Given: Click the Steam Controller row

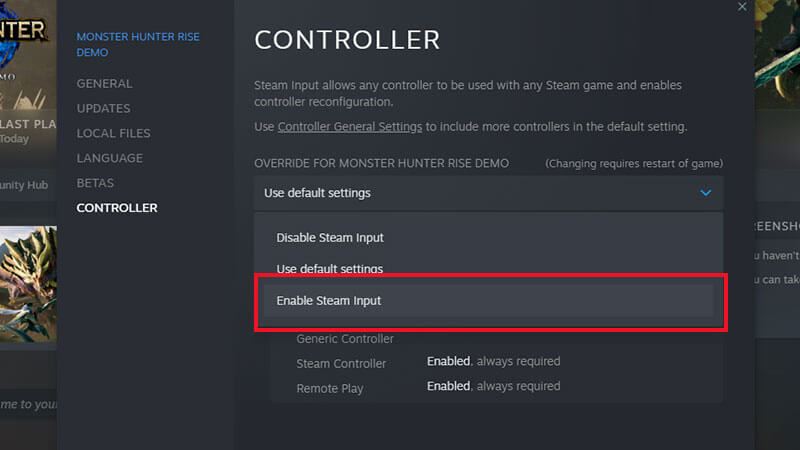Looking at the screenshot, I should (x=341, y=363).
